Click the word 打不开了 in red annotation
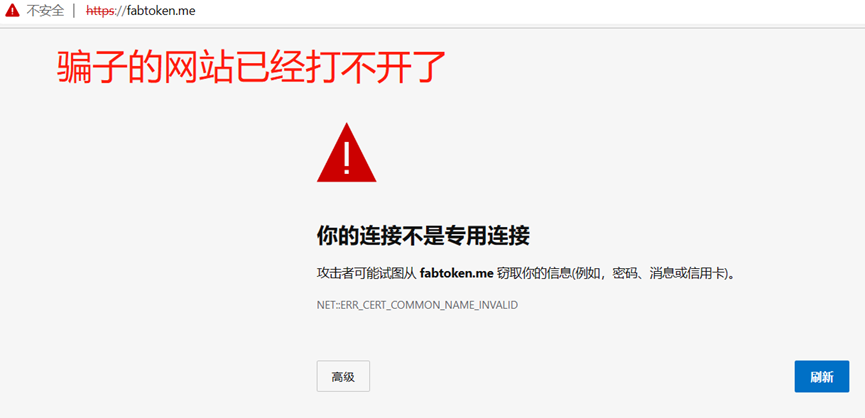 [371, 67]
